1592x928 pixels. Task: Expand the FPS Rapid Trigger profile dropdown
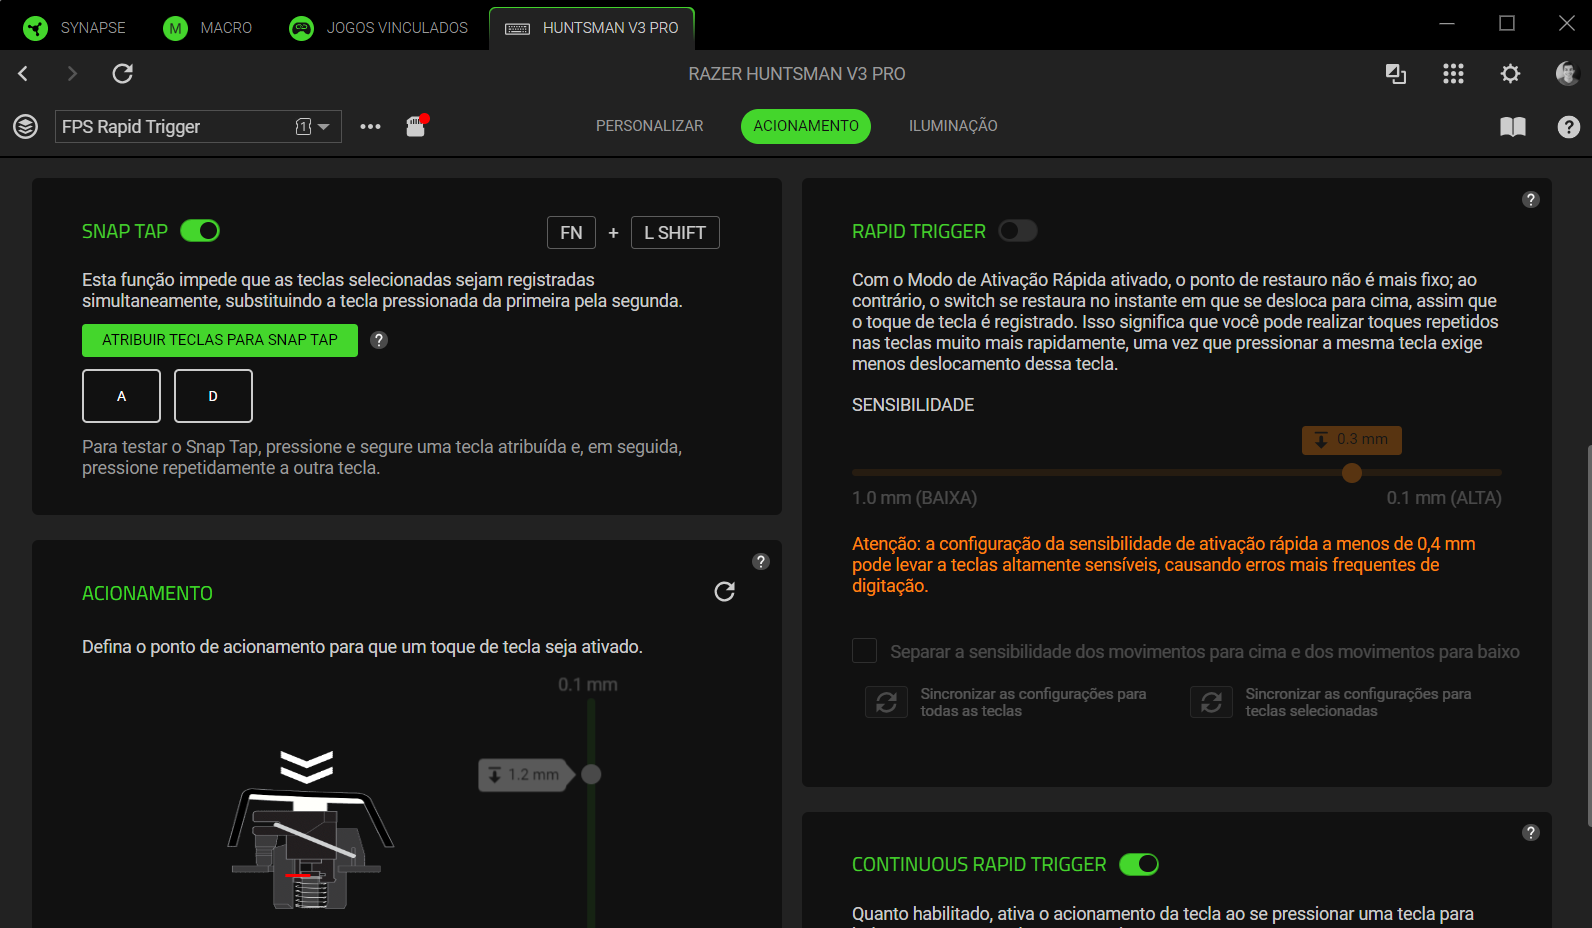(323, 127)
